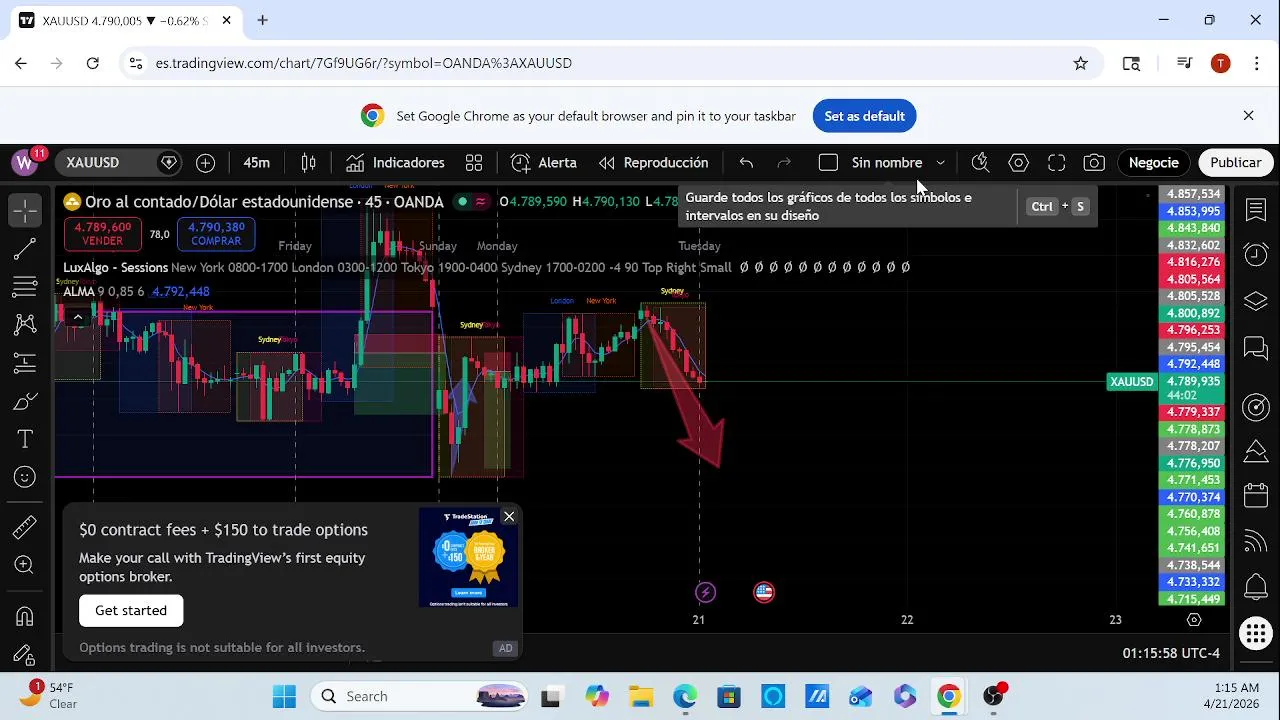
Task: Enter fullscreen mode
Action: (x=1057, y=163)
